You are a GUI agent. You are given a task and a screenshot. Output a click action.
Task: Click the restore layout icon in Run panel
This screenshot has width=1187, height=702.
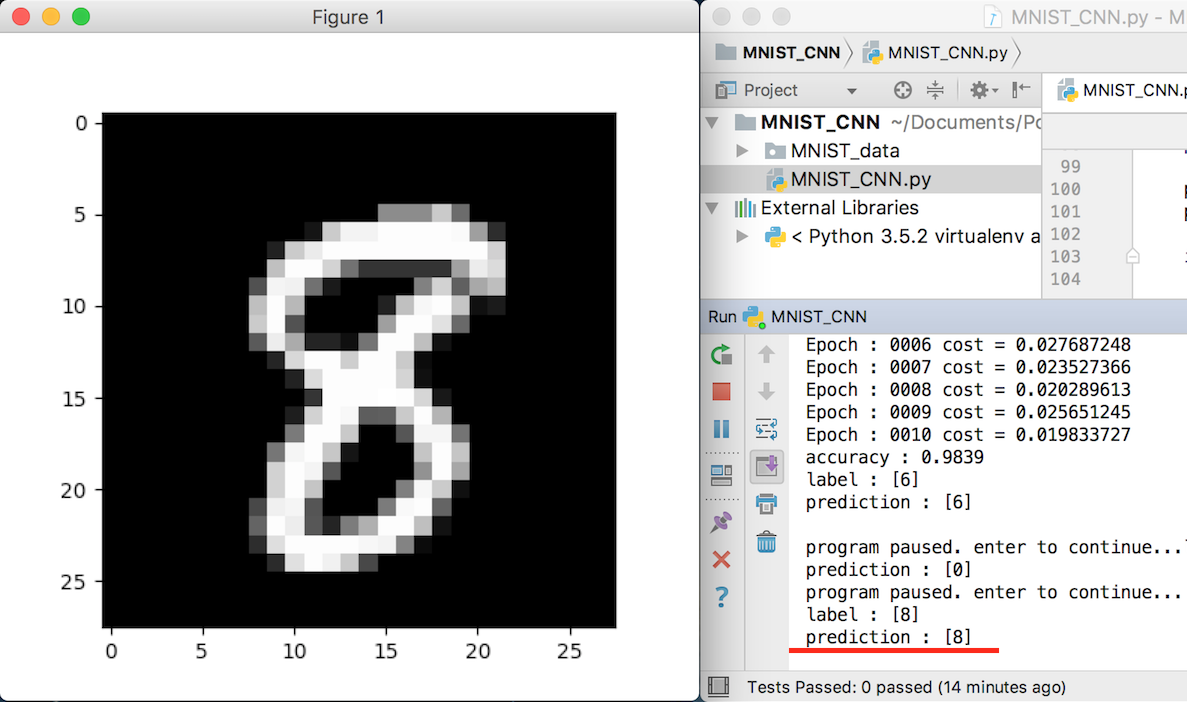click(721, 475)
